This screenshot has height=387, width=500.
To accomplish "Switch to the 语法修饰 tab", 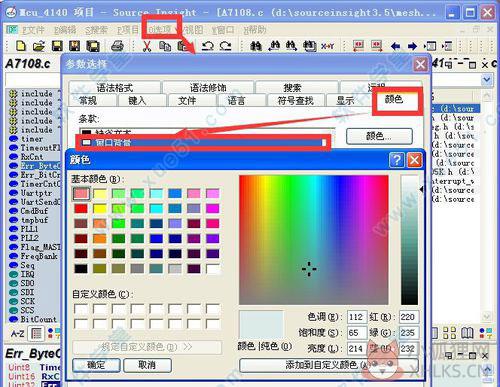I will click(x=208, y=88).
